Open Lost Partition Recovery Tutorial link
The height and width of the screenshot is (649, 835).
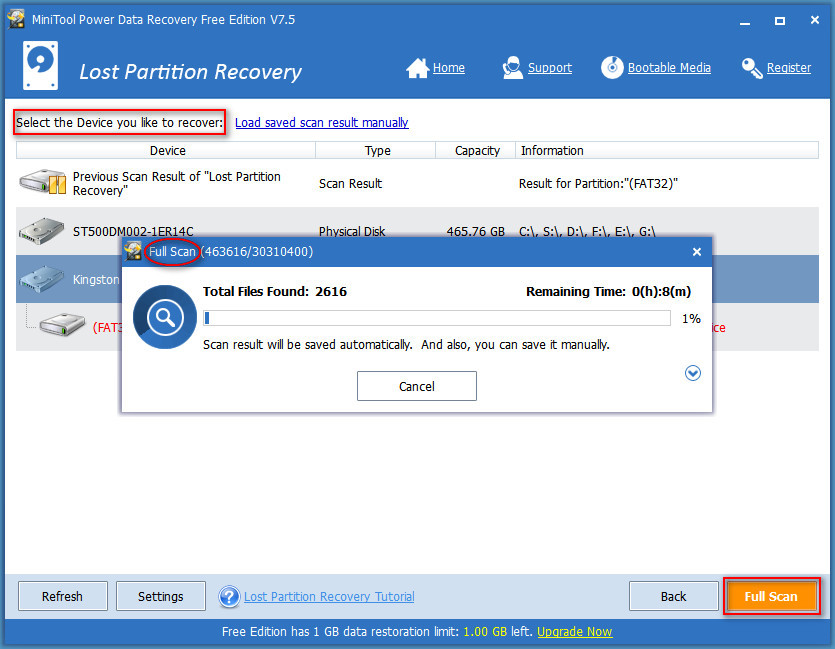pyautogui.click(x=329, y=597)
